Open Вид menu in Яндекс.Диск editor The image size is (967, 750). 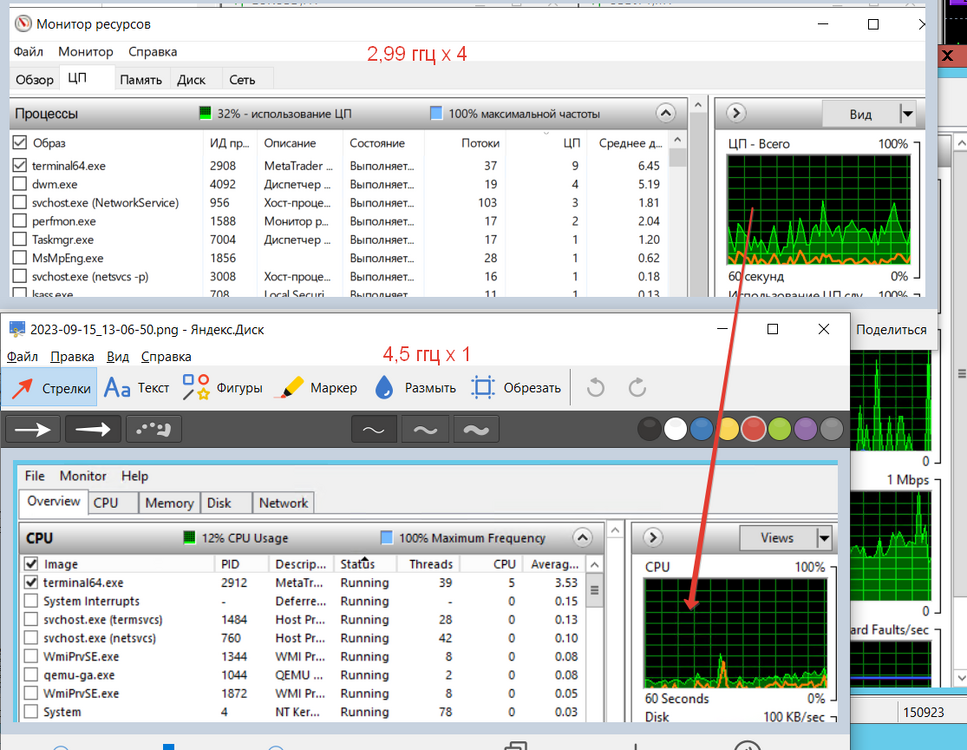[x=118, y=356]
